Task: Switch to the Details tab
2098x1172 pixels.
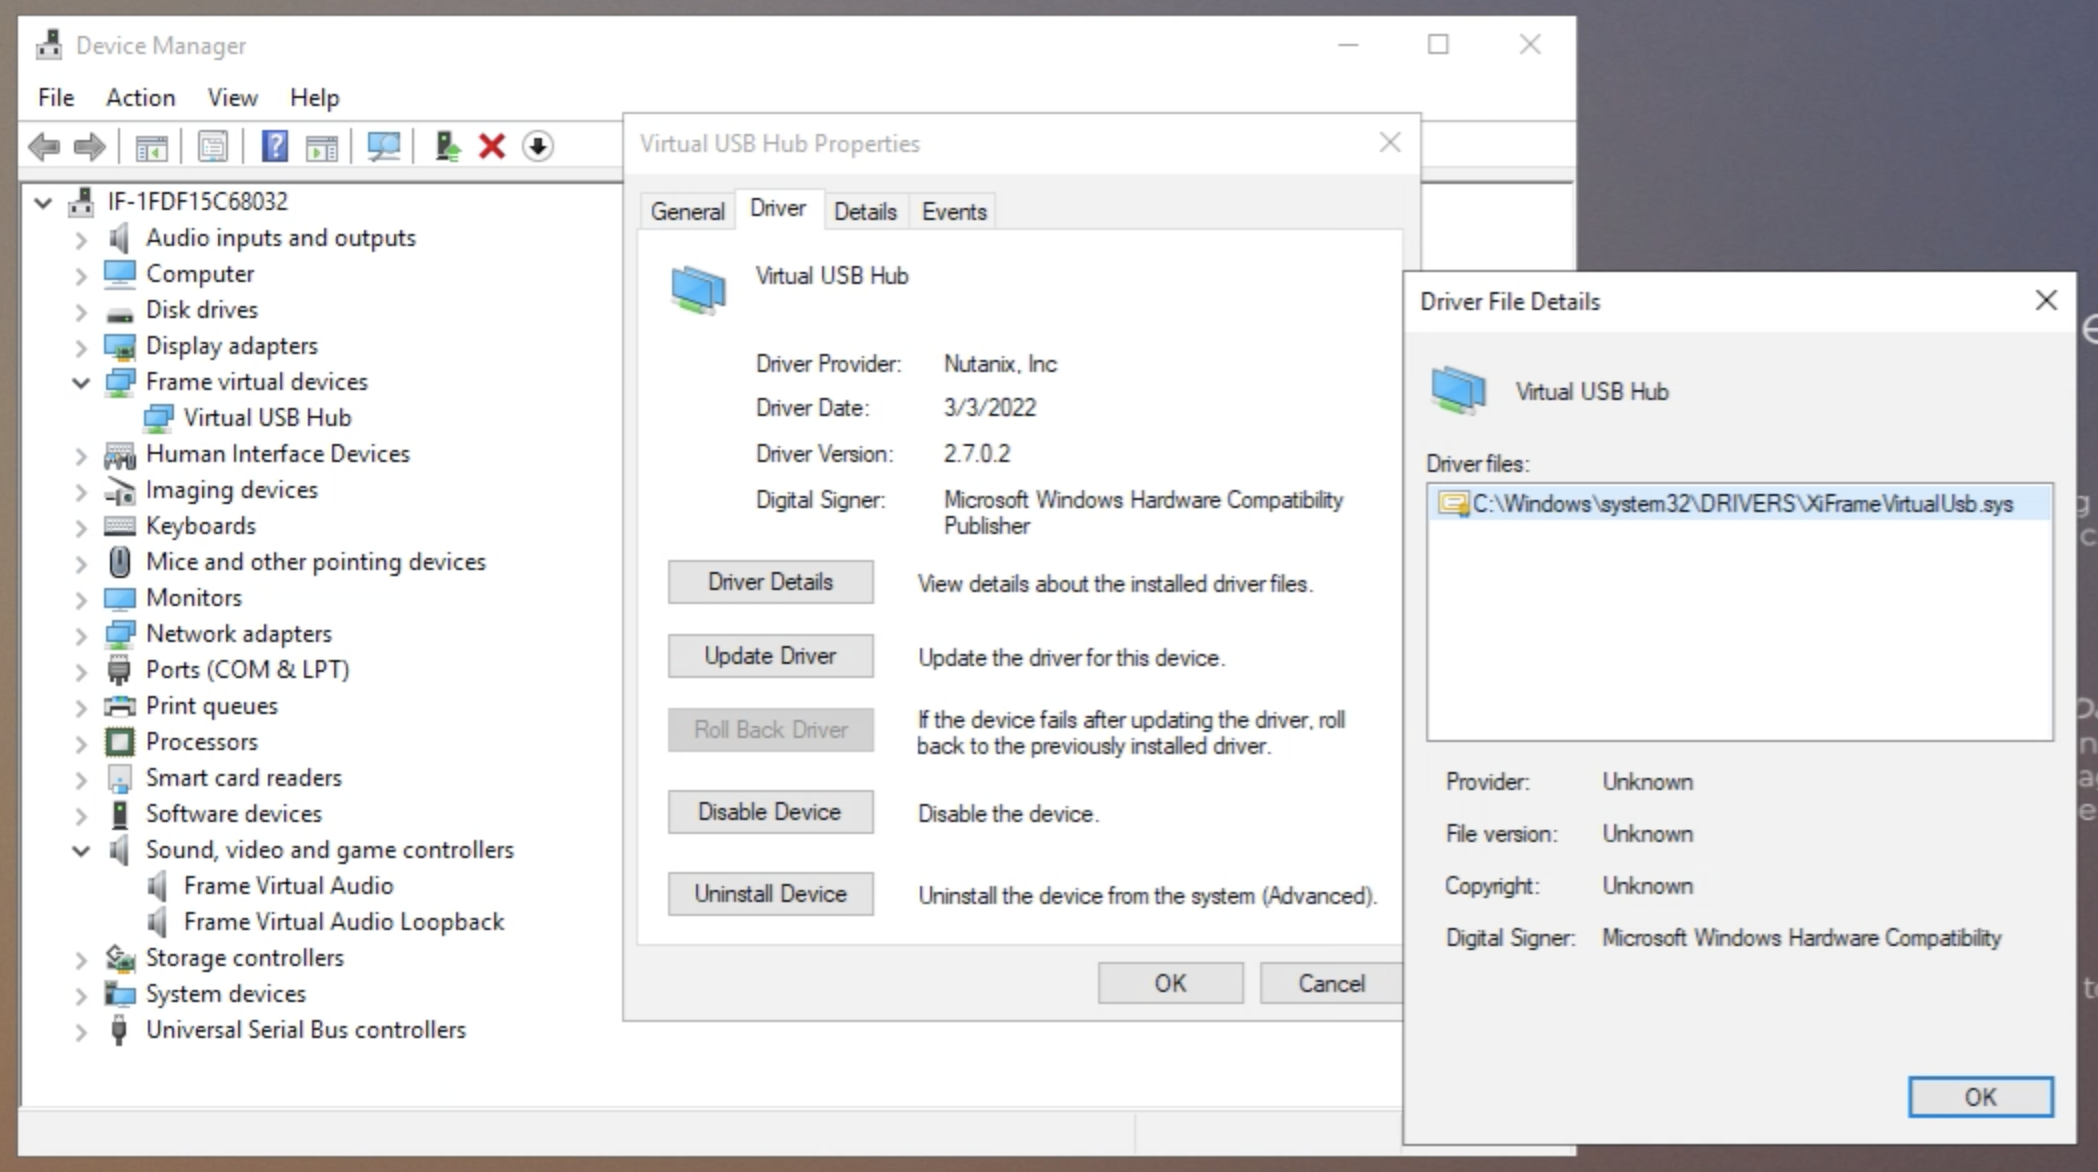Action: point(865,210)
